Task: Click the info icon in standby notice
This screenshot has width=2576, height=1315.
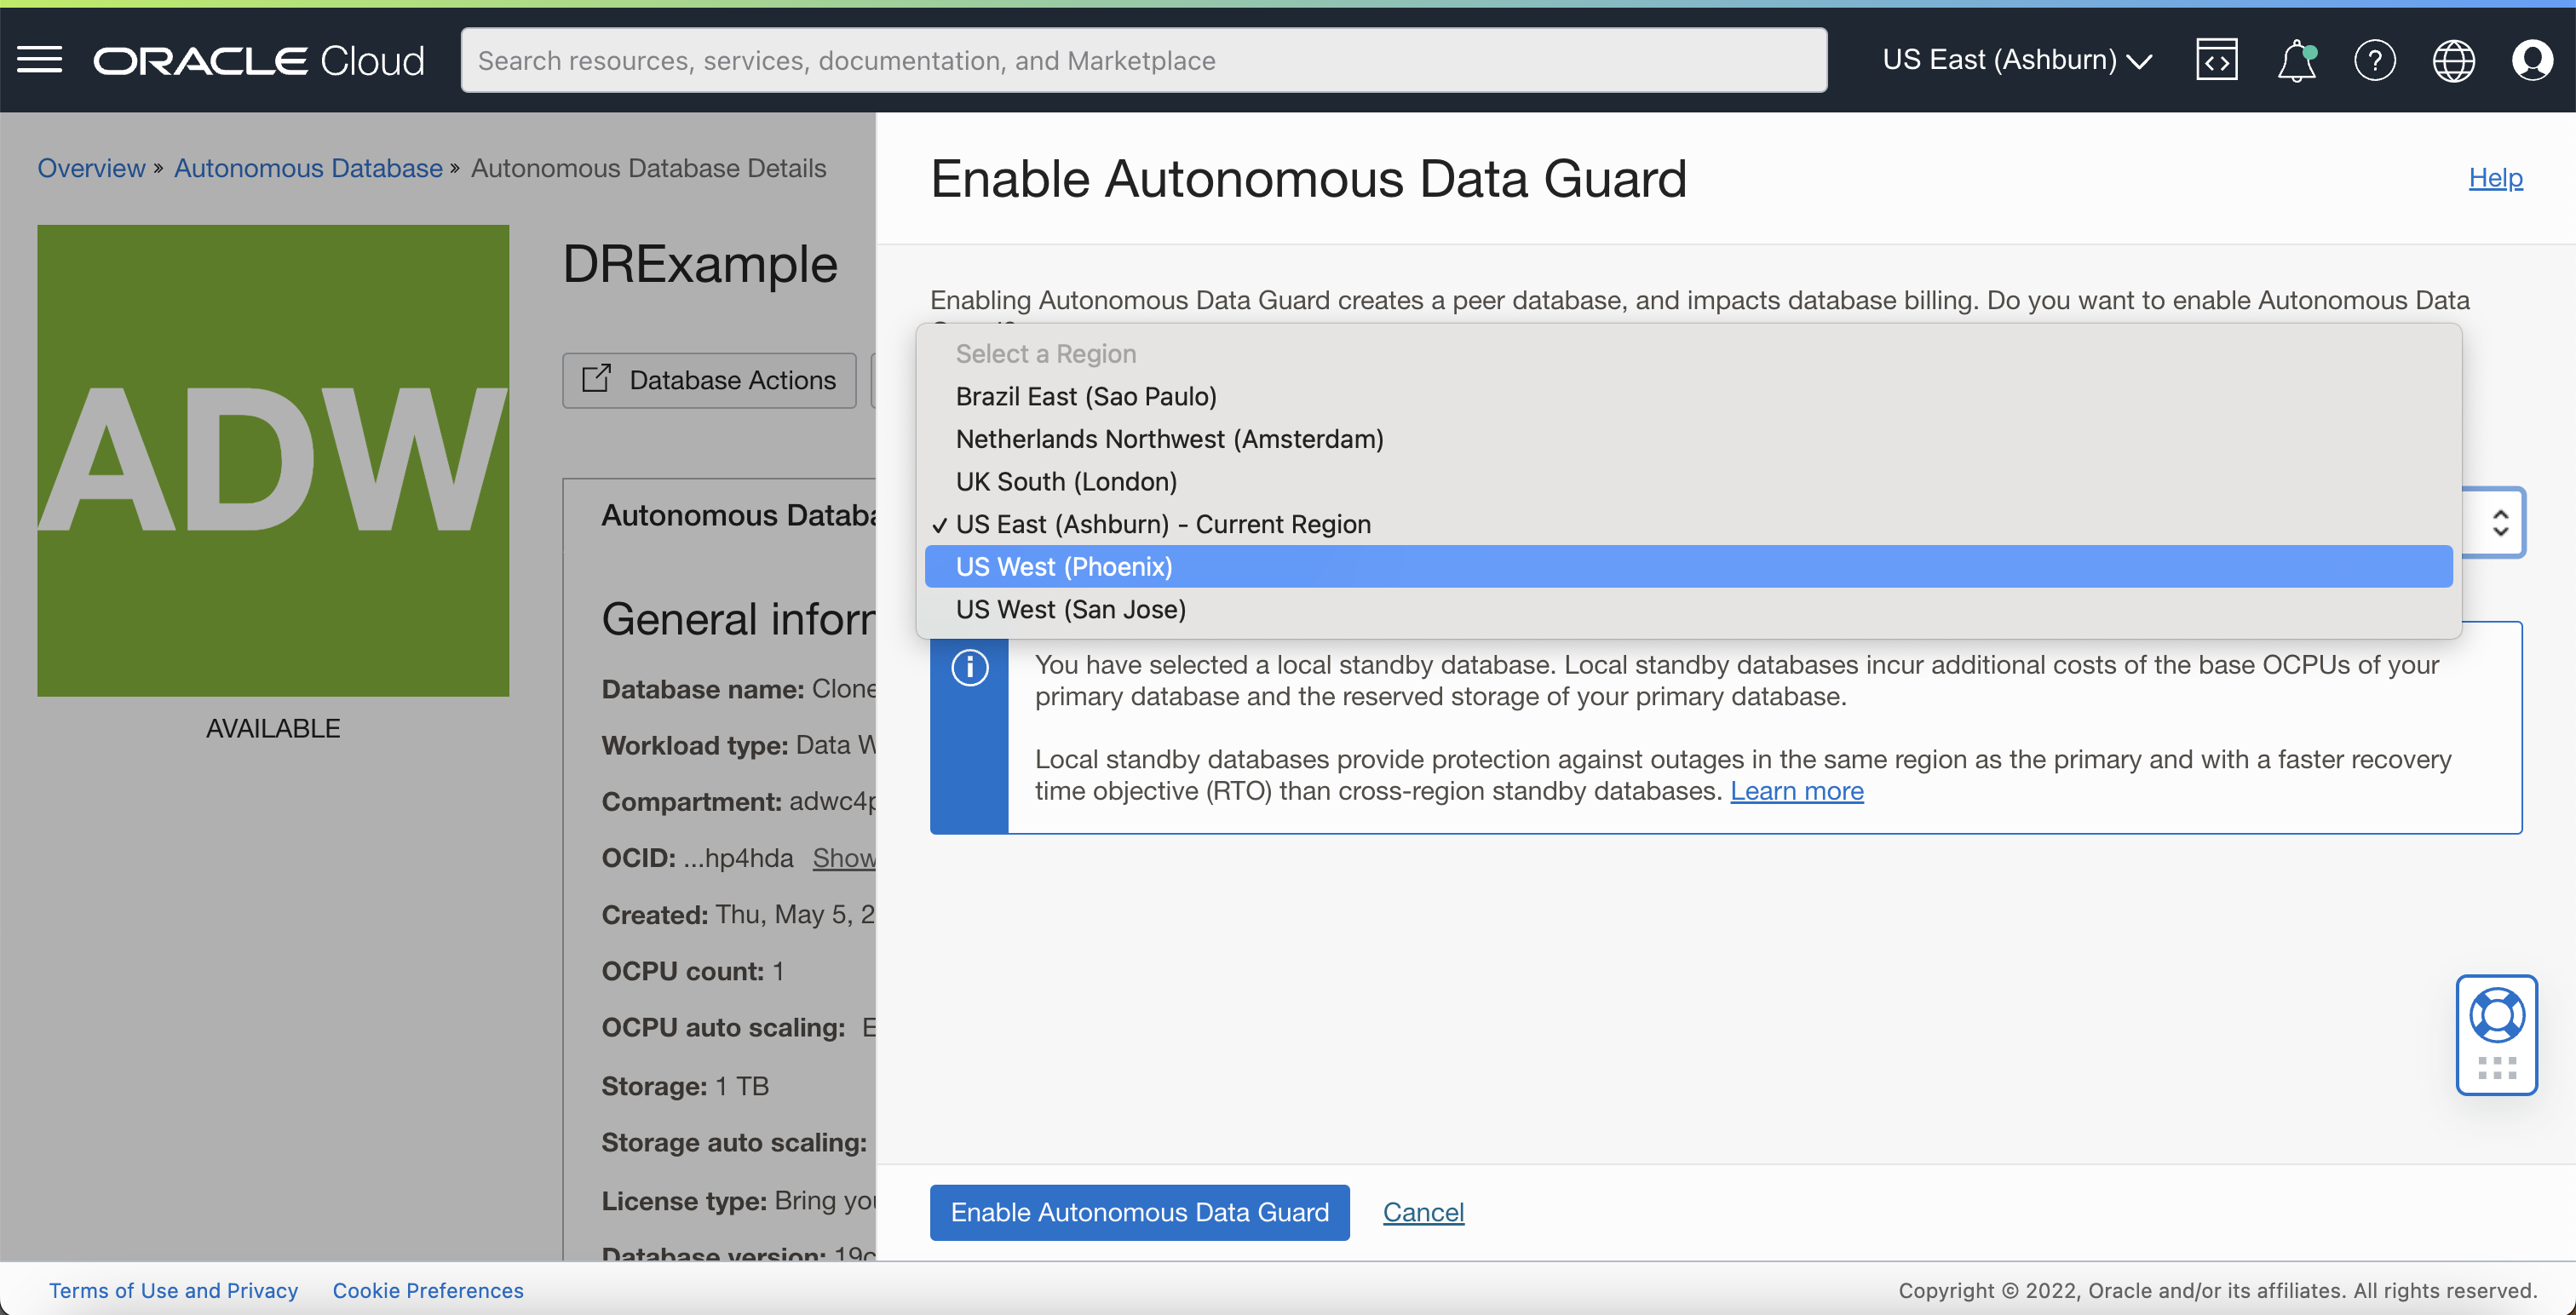Action: (x=969, y=667)
